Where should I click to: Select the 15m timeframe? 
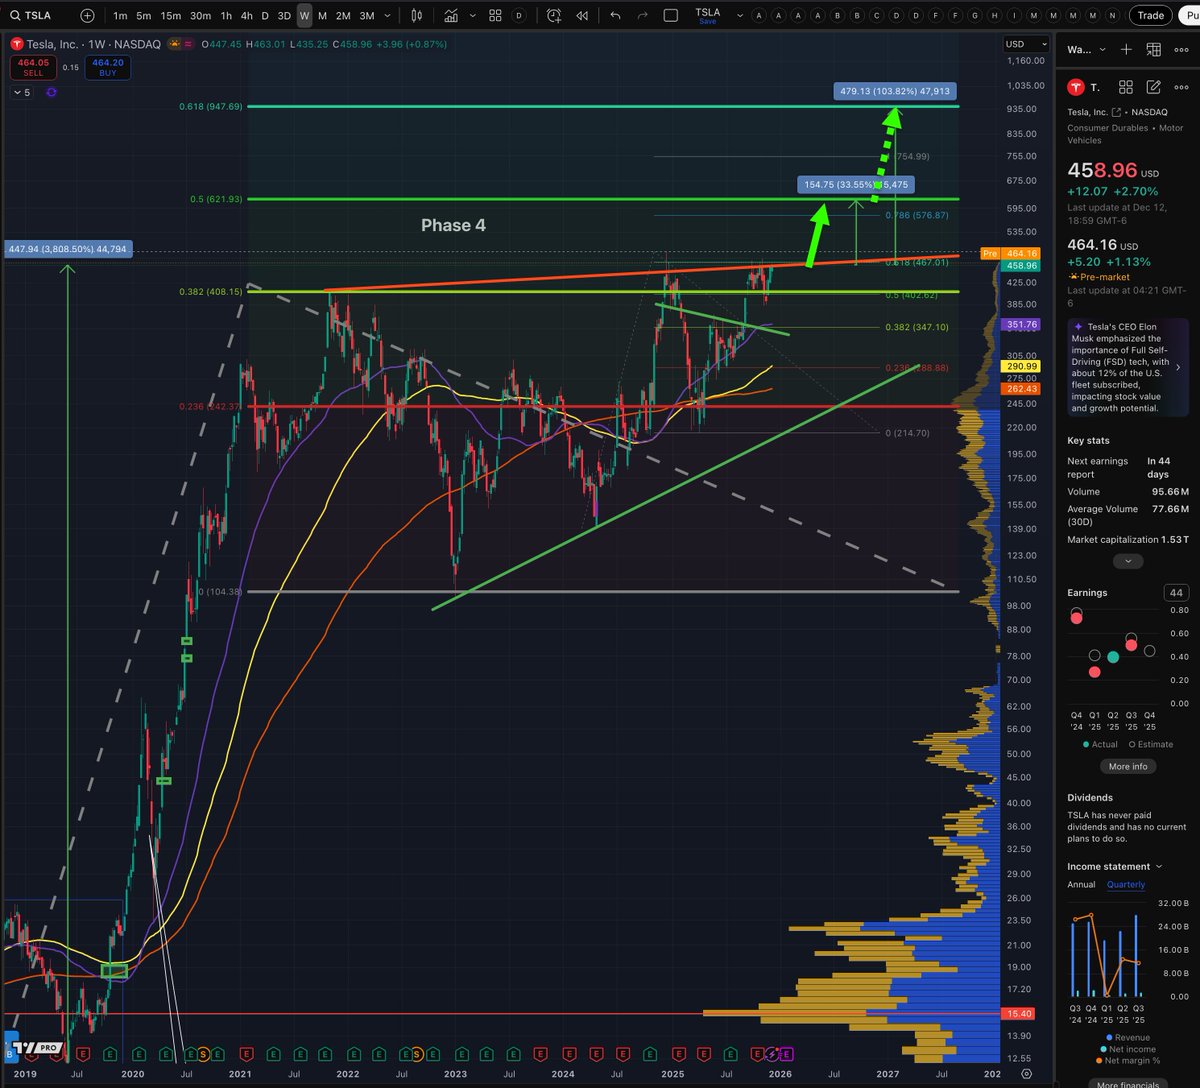[x=171, y=15]
